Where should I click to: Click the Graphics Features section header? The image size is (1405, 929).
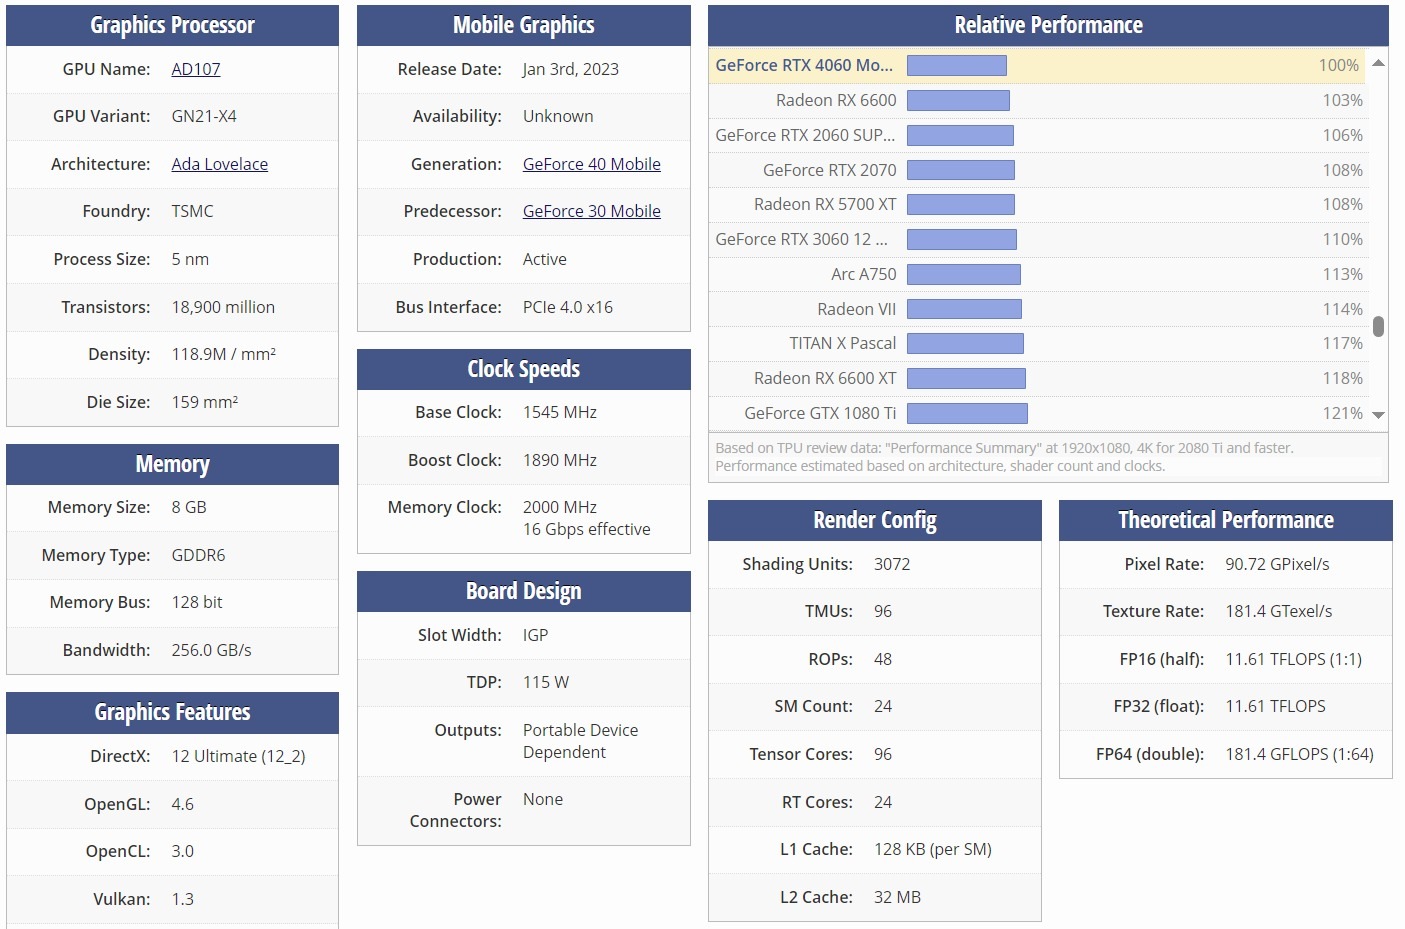point(172,712)
